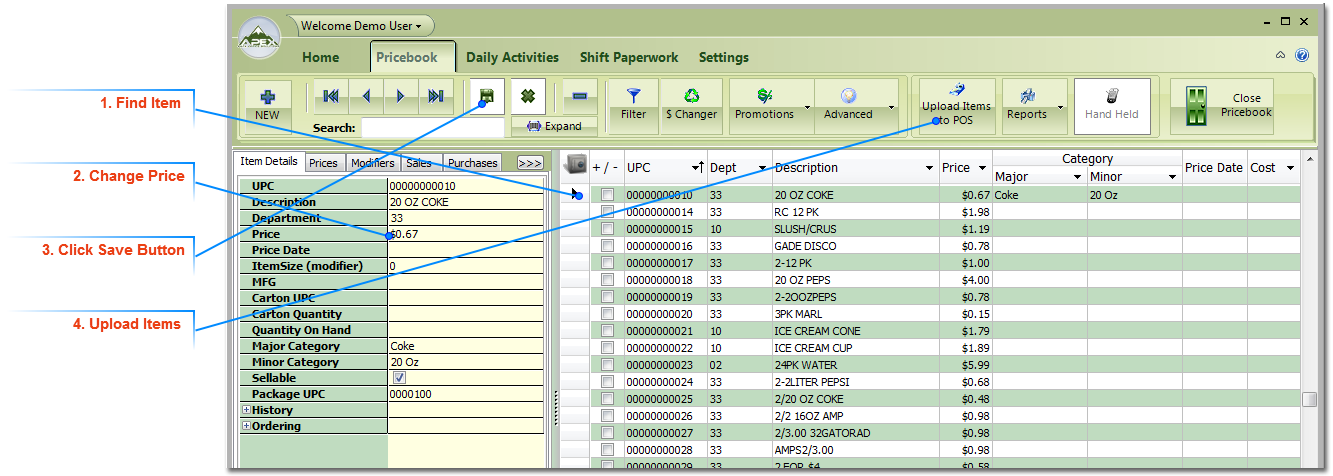The image size is (1333, 476).
Task: Click the NEW item plus icon
Action: (x=267, y=98)
